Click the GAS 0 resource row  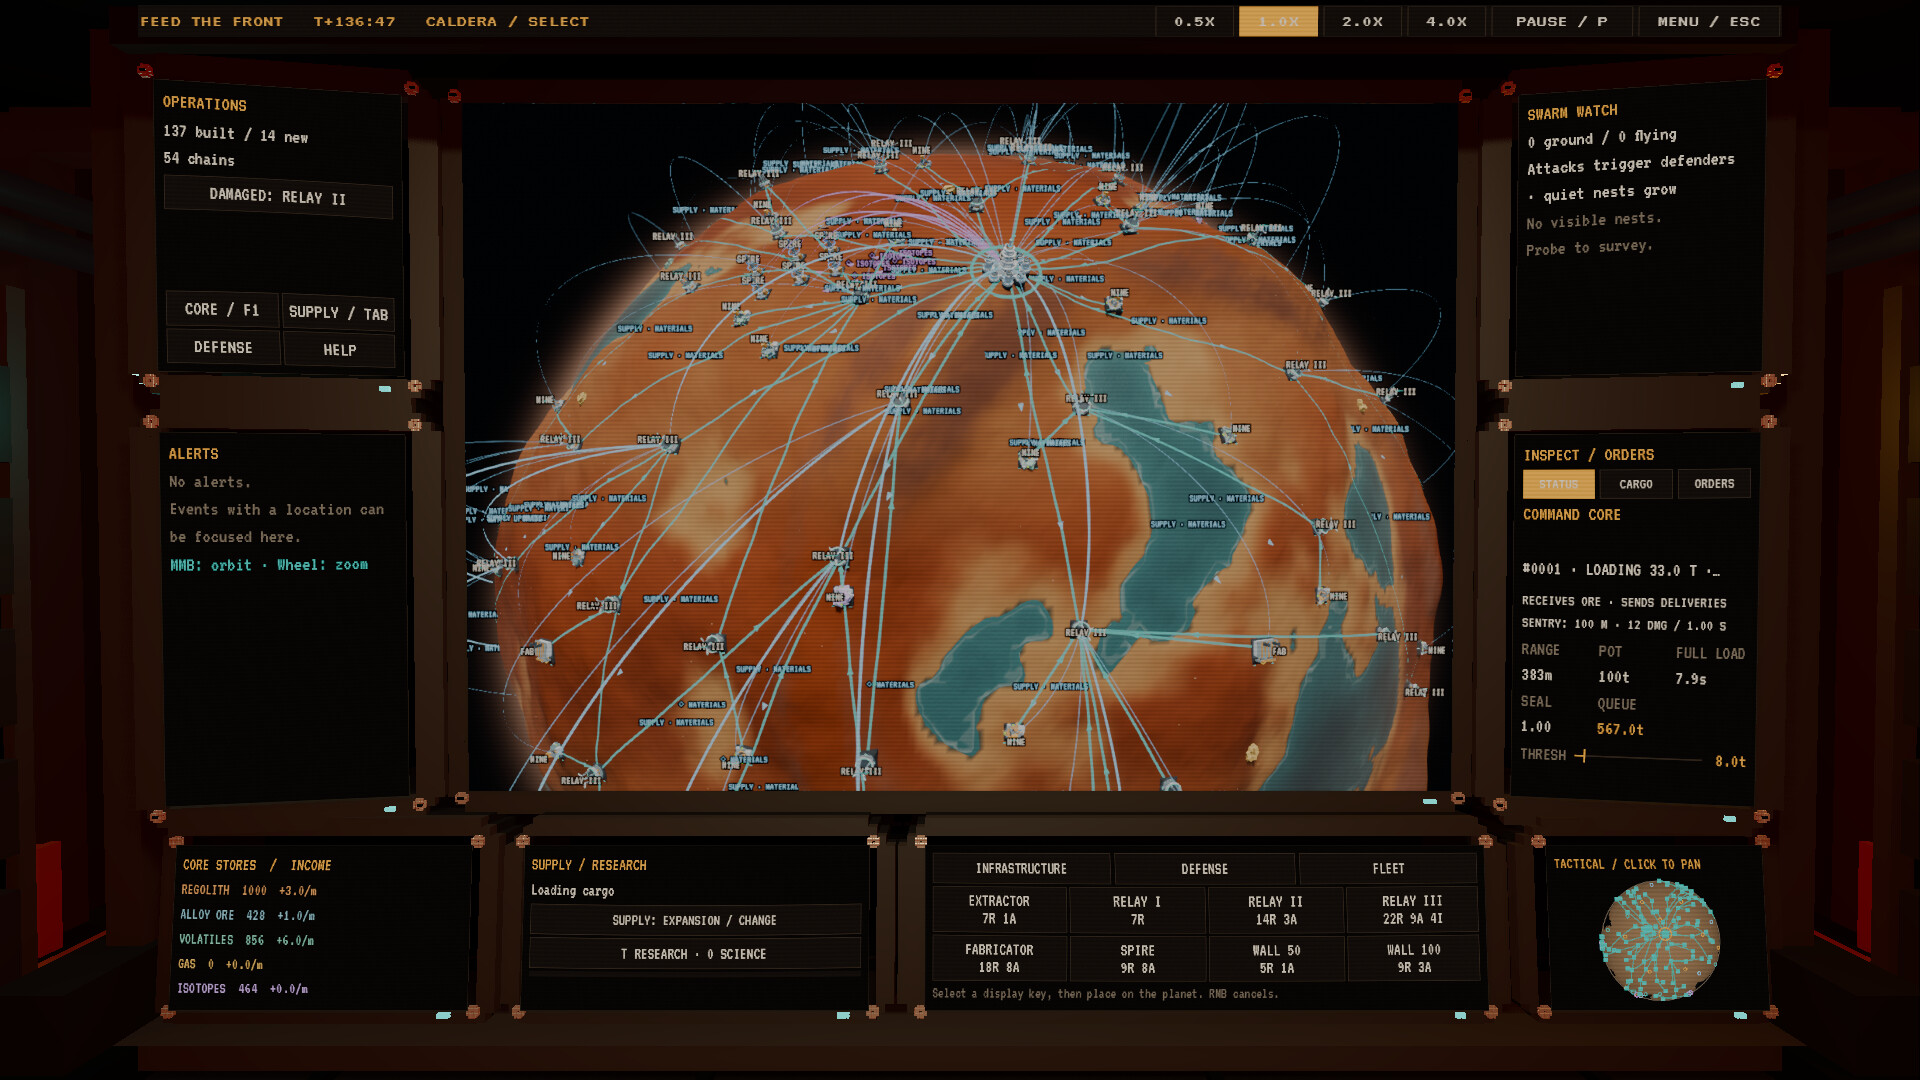click(x=220, y=964)
